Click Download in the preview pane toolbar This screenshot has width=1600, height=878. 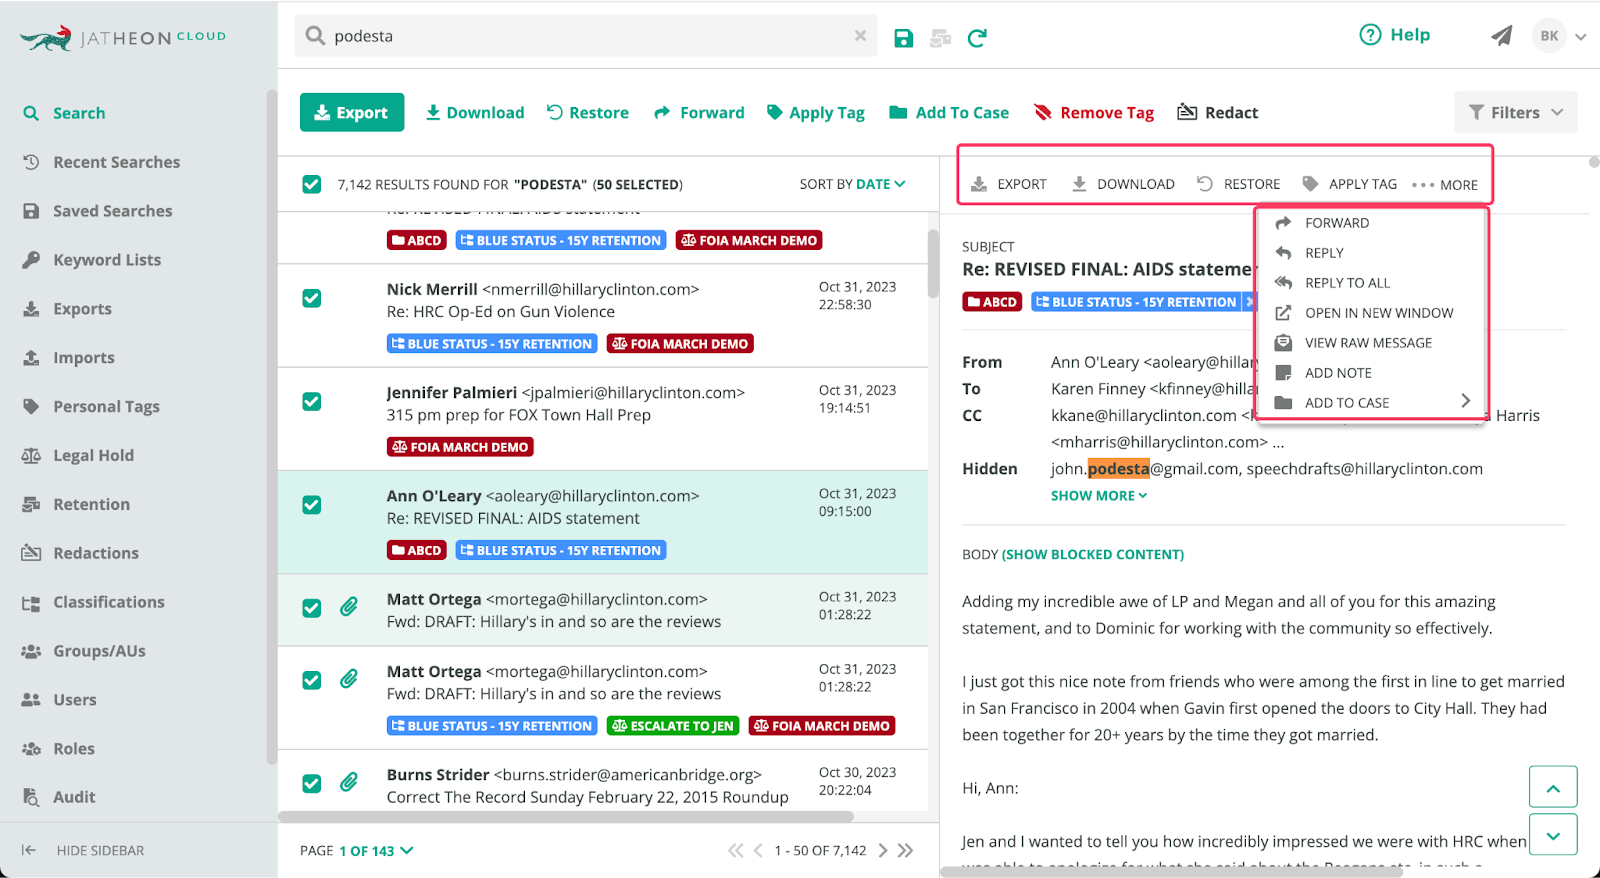pyautogui.click(x=1123, y=184)
